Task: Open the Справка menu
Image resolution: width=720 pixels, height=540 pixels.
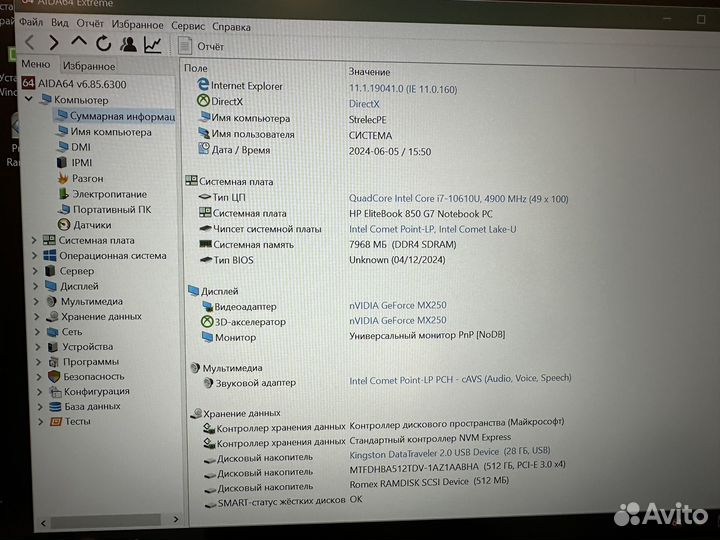Action: click(x=231, y=27)
